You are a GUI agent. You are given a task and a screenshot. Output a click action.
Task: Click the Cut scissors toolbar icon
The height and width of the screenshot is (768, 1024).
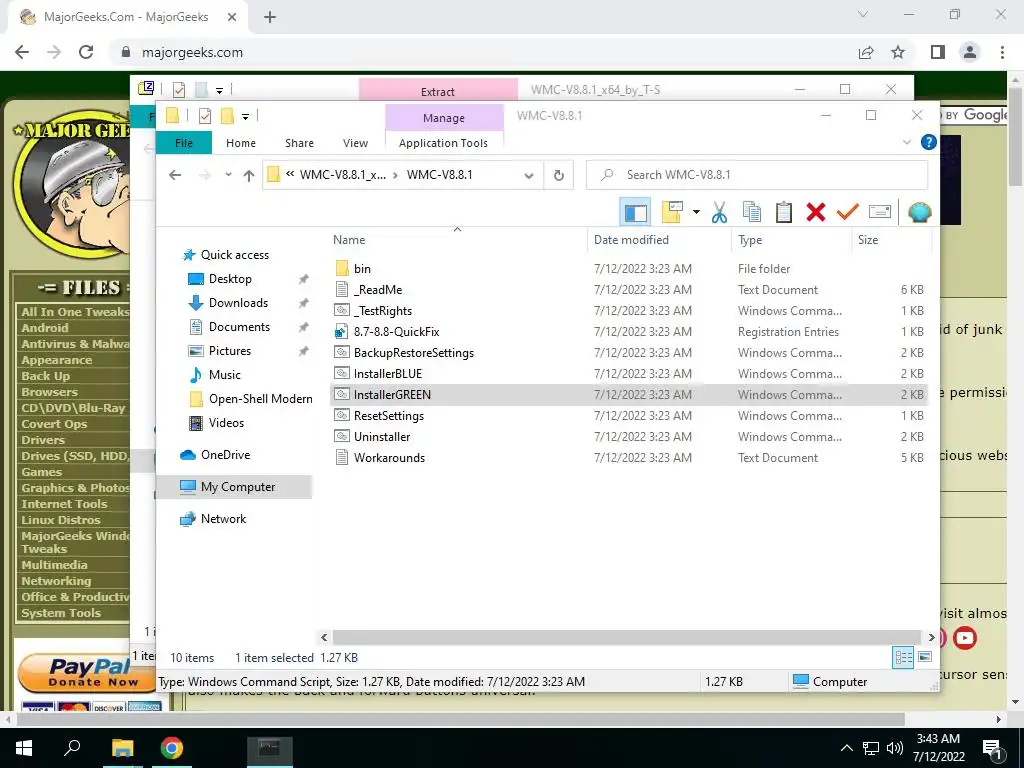[x=719, y=212]
